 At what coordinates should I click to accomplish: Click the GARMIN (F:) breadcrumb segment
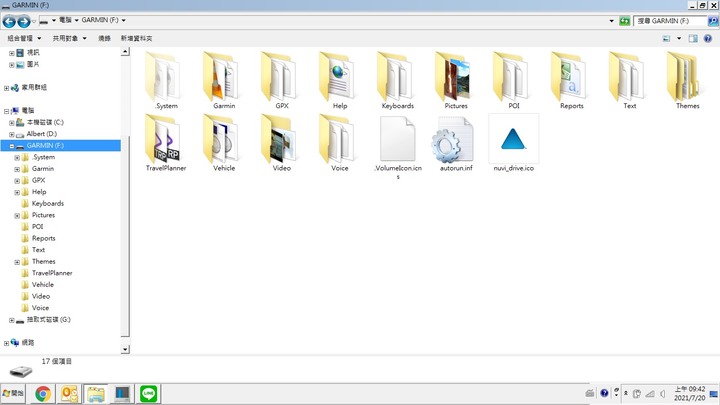[x=100, y=20]
